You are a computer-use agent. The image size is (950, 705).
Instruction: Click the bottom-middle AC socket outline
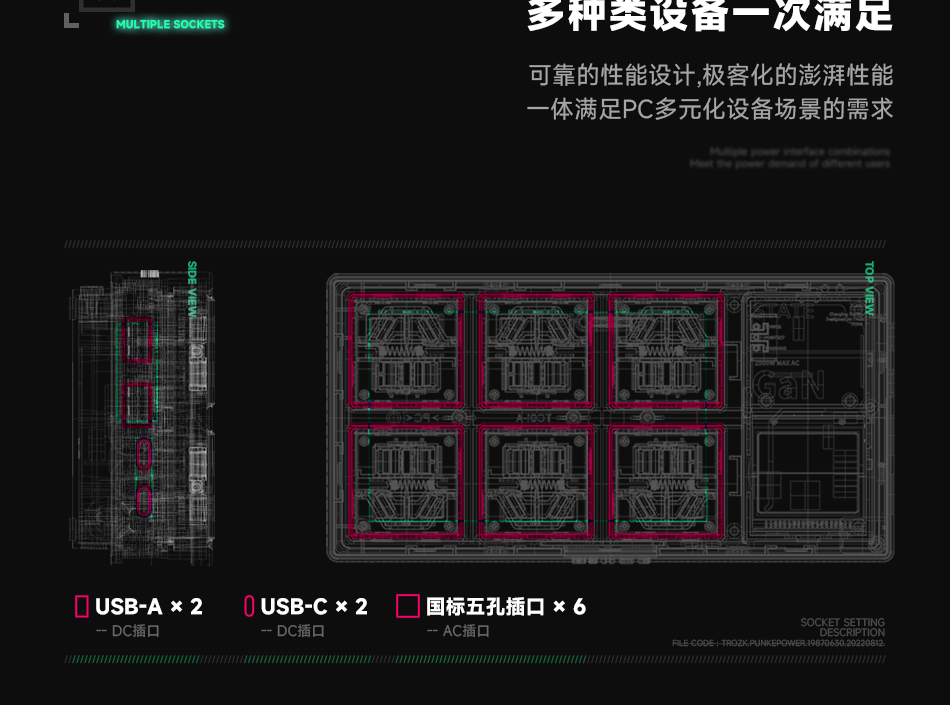[x=536, y=482]
